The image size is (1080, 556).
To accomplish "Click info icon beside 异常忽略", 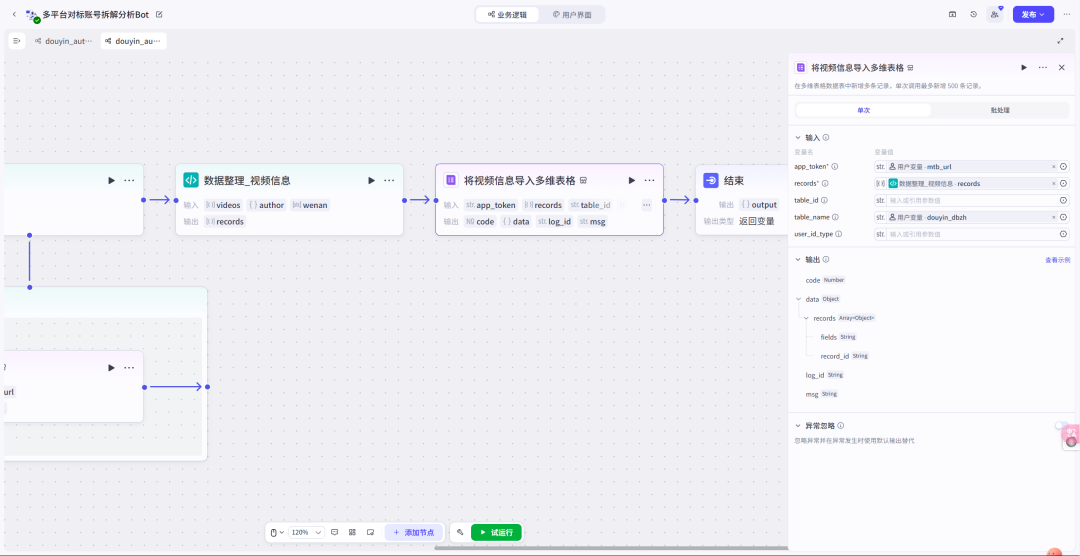I will coord(841,426).
